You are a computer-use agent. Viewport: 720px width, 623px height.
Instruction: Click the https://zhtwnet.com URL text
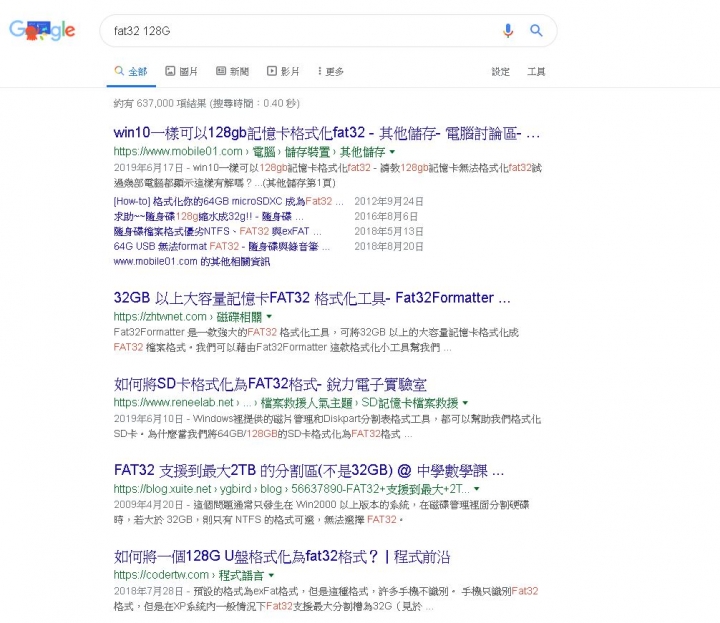[160, 316]
